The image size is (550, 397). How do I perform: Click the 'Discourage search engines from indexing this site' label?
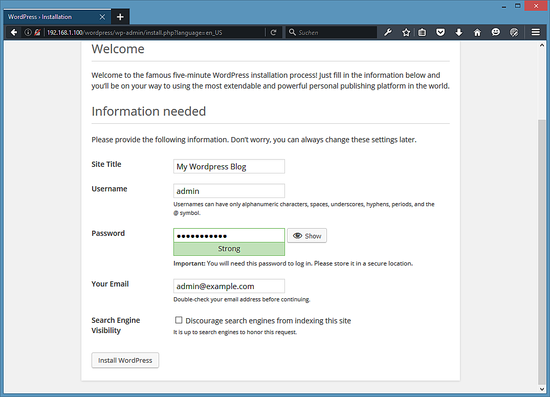pyautogui.click(x=268, y=321)
